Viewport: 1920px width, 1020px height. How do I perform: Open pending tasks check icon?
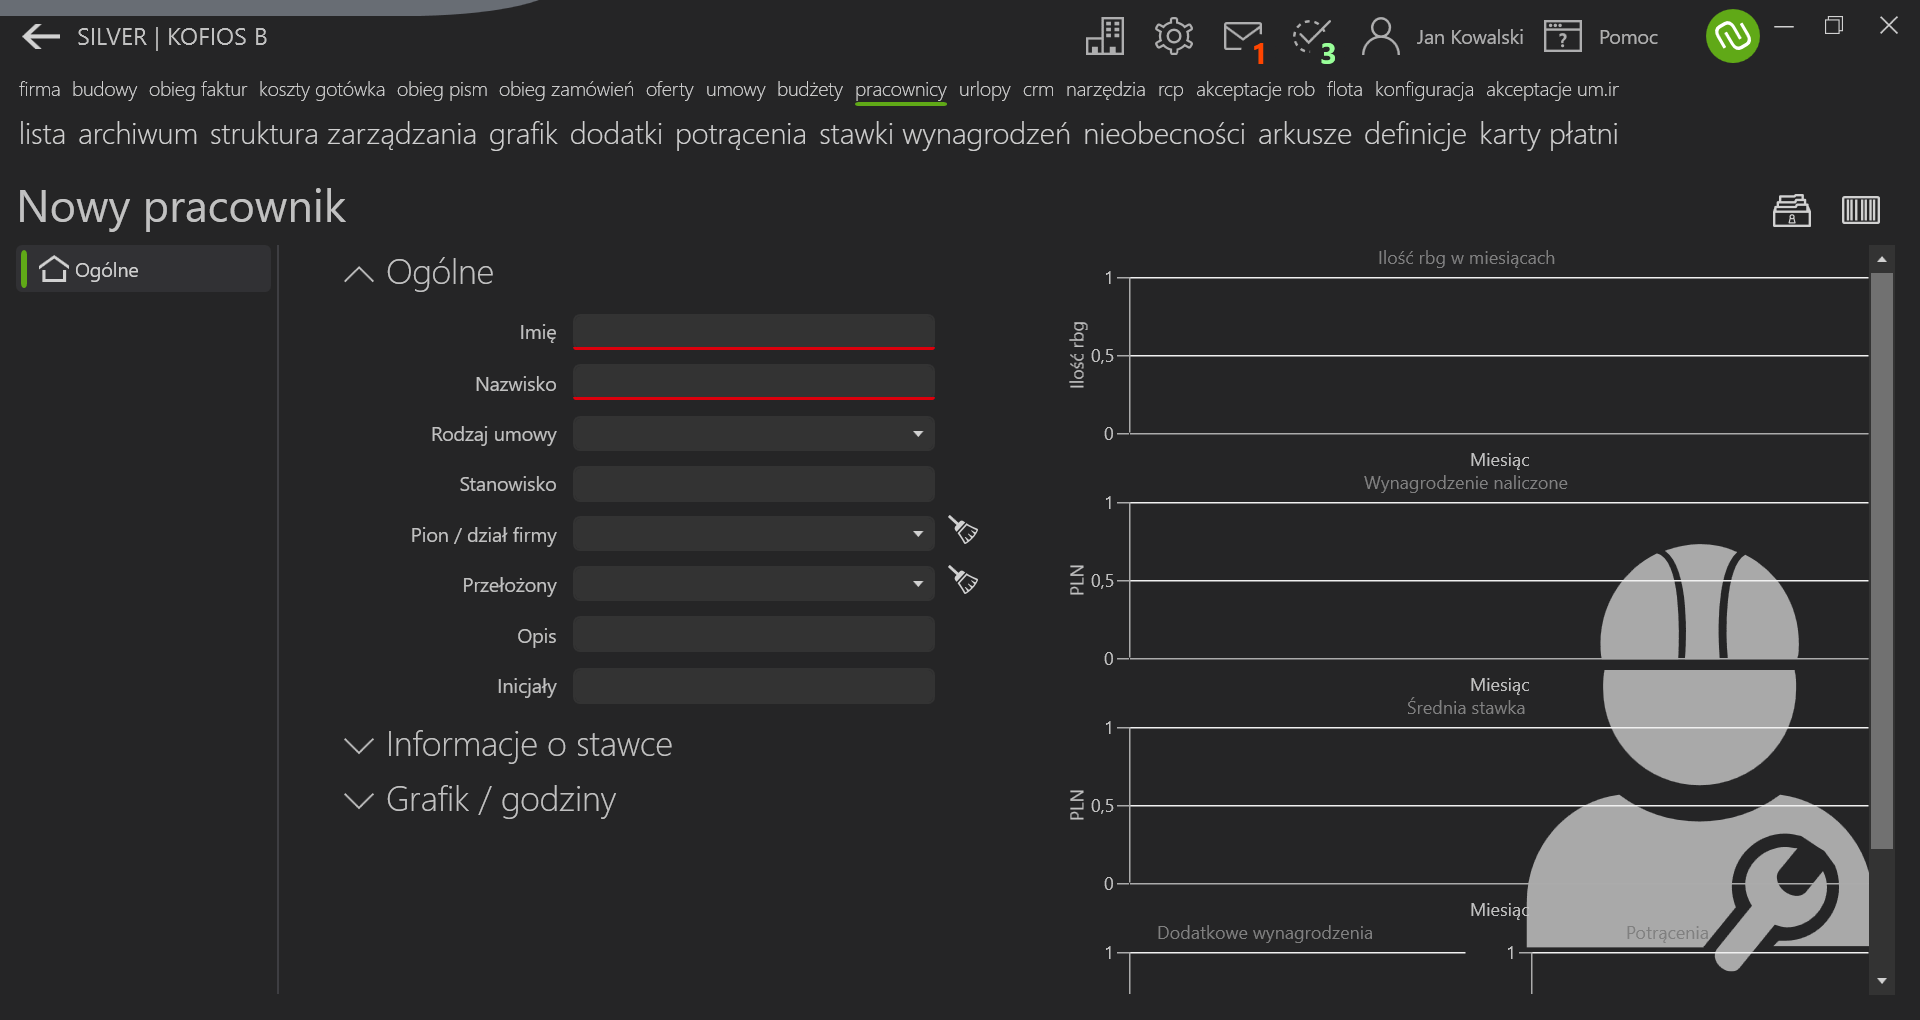[x=1312, y=38]
